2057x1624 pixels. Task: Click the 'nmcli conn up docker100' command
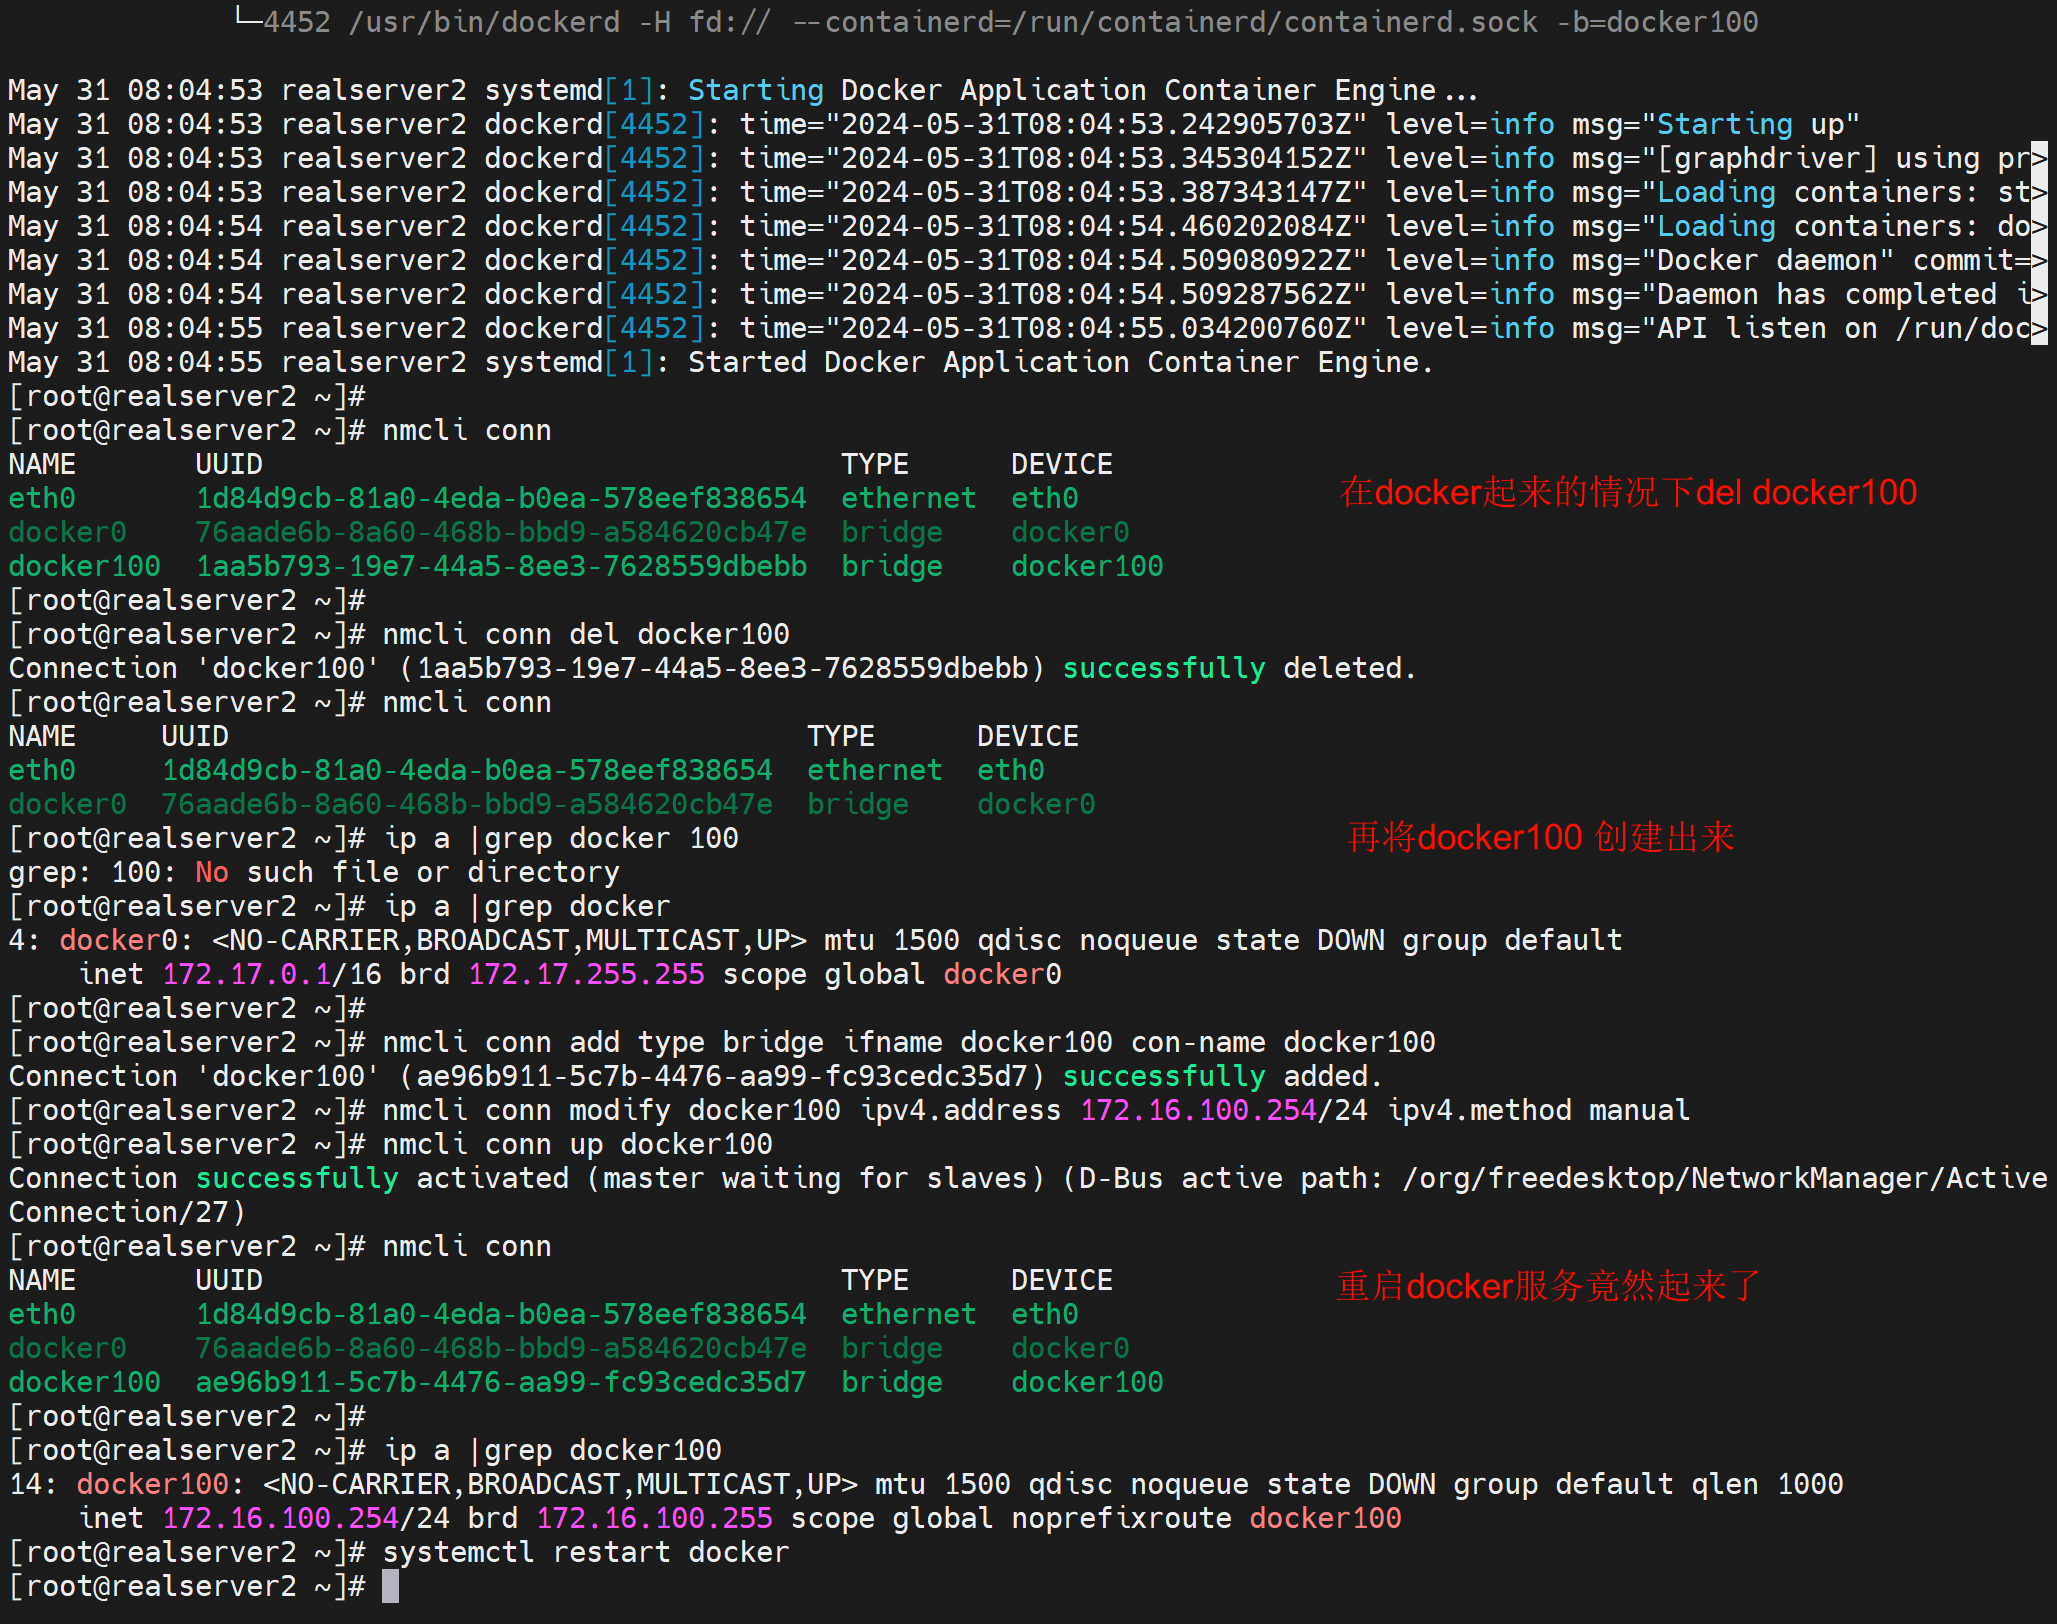coord(577,1145)
